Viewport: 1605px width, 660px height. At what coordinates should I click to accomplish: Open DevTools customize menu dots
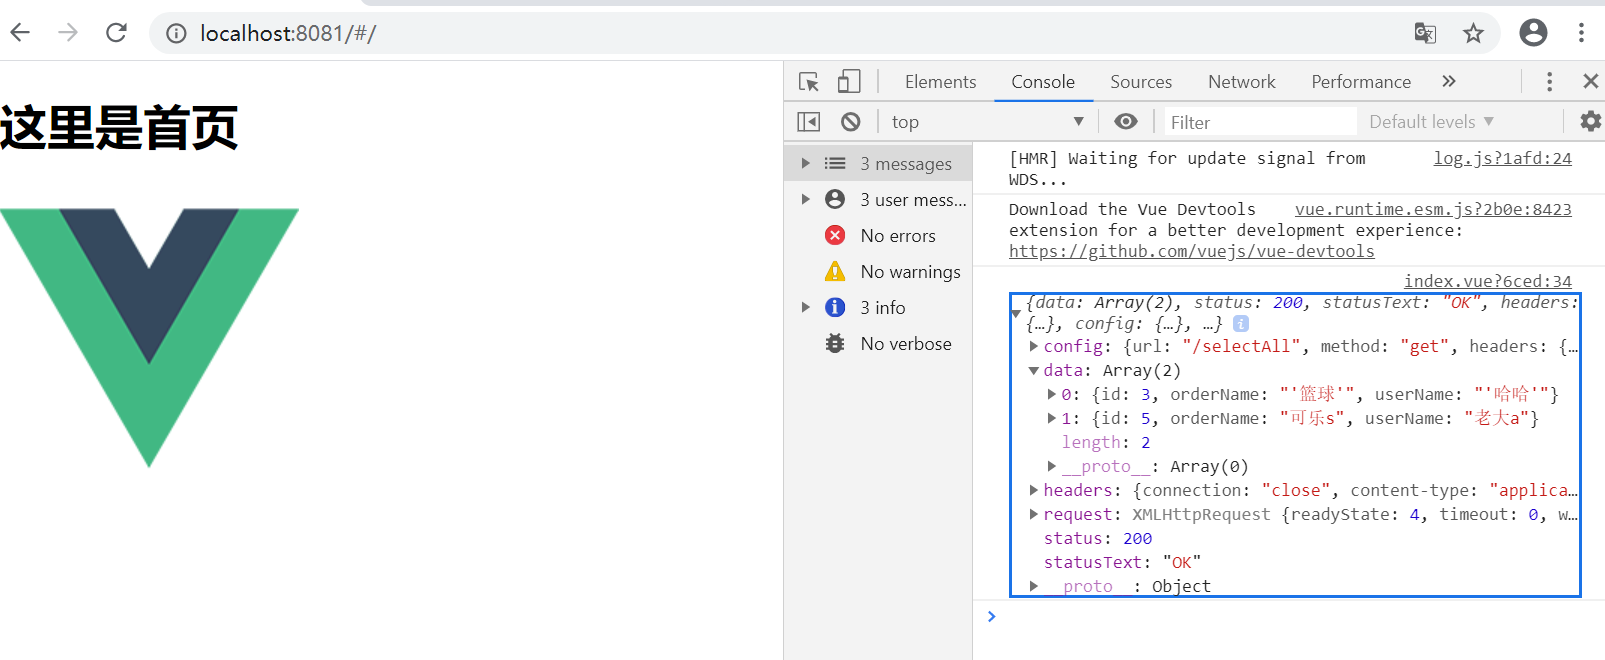(x=1549, y=81)
